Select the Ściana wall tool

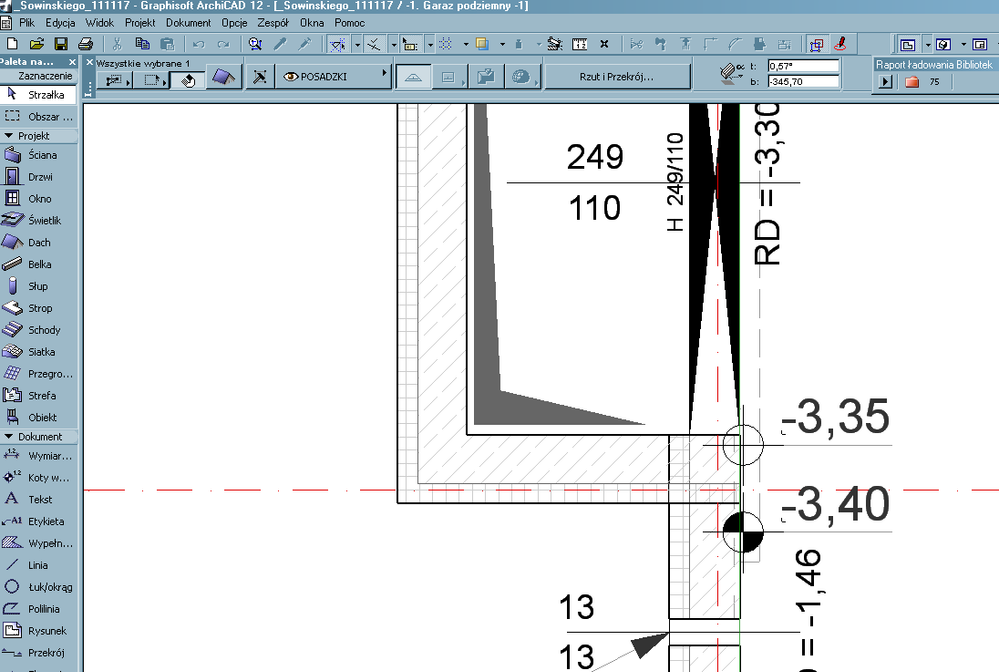(x=38, y=155)
